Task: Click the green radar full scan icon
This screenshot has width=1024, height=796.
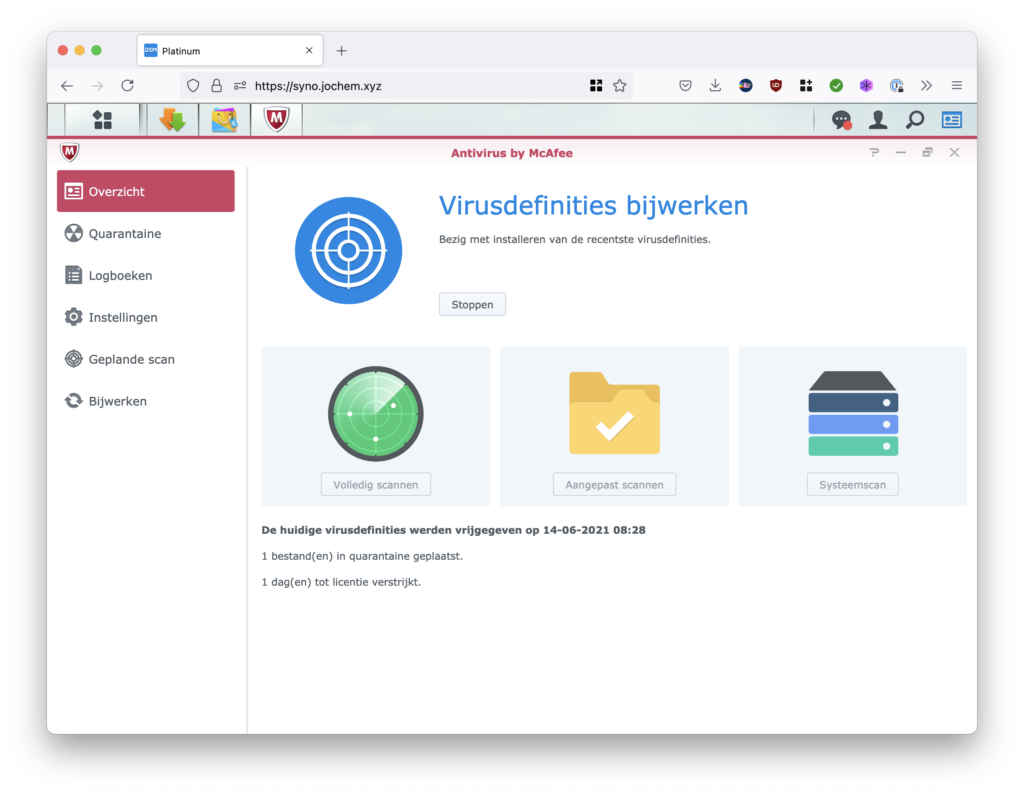Action: click(376, 413)
